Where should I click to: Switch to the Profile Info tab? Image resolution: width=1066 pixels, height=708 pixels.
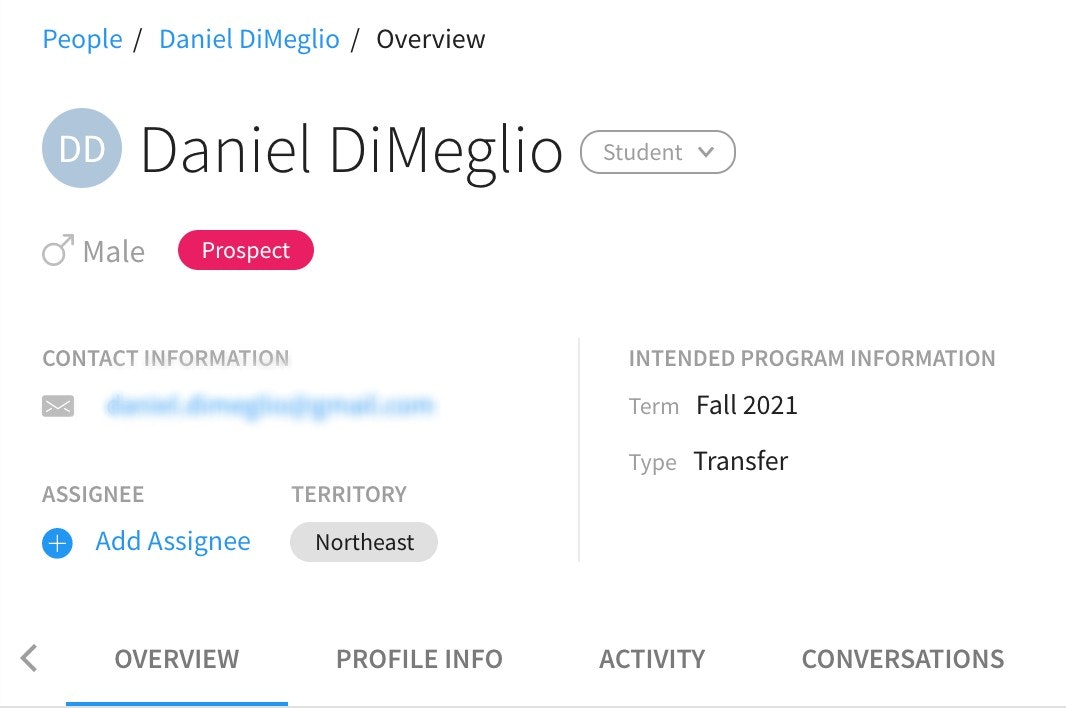[419, 658]
